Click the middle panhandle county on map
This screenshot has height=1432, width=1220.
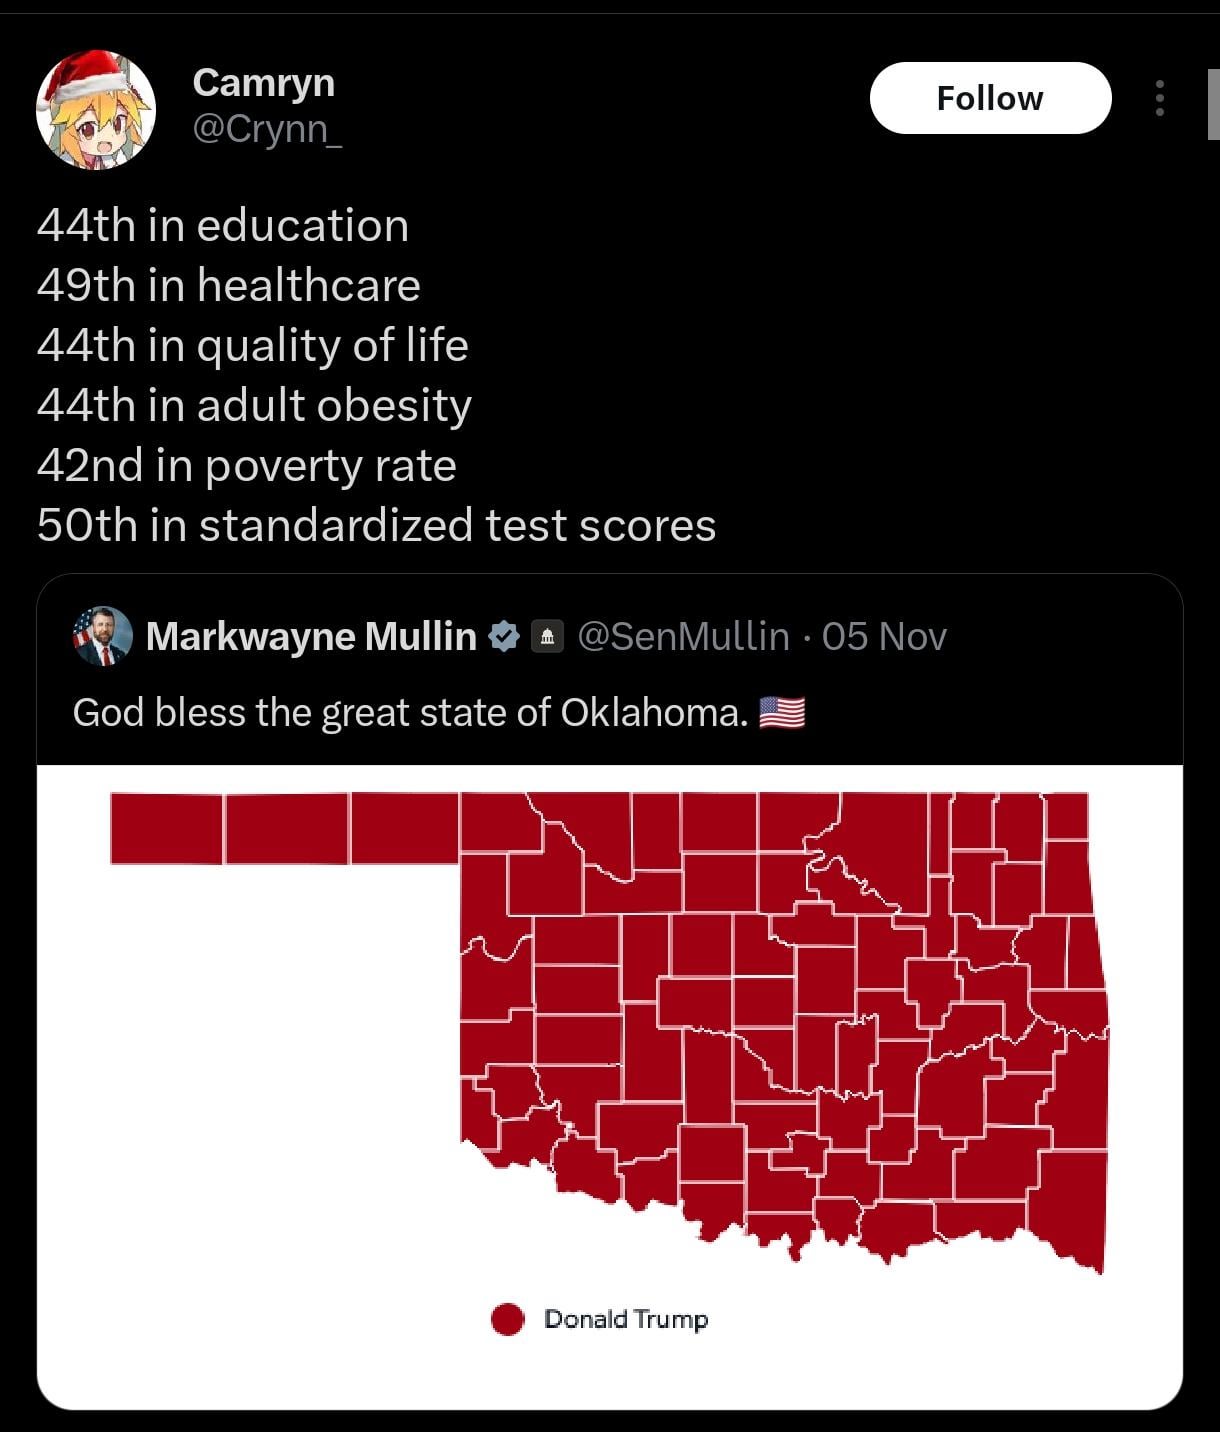click(x=287, y=828)
